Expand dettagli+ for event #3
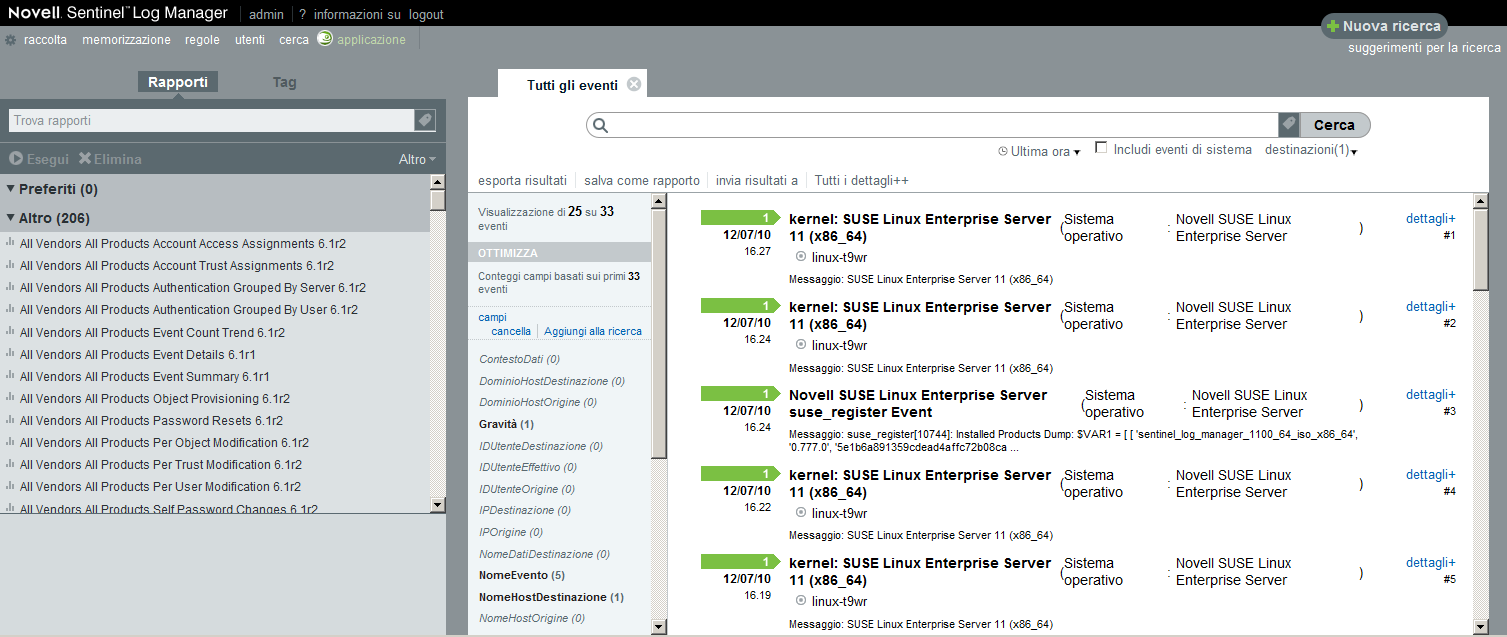 [1431, 394]
